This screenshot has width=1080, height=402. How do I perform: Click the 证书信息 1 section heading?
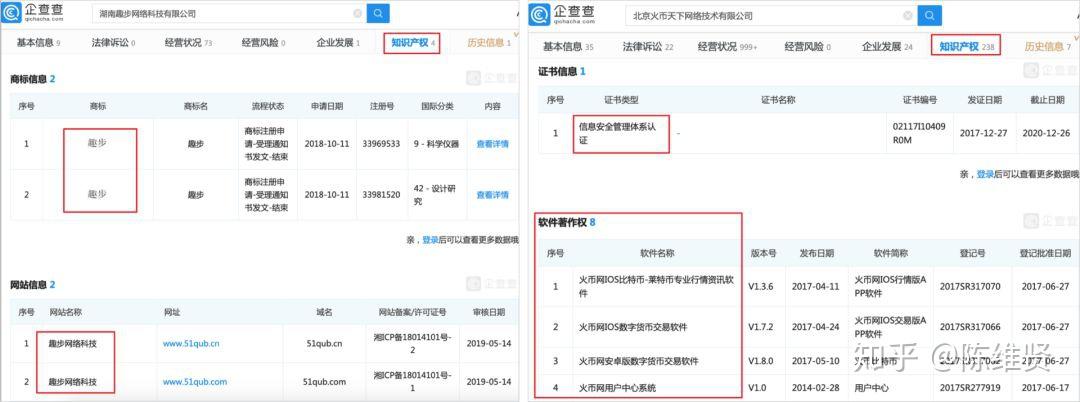562,72
